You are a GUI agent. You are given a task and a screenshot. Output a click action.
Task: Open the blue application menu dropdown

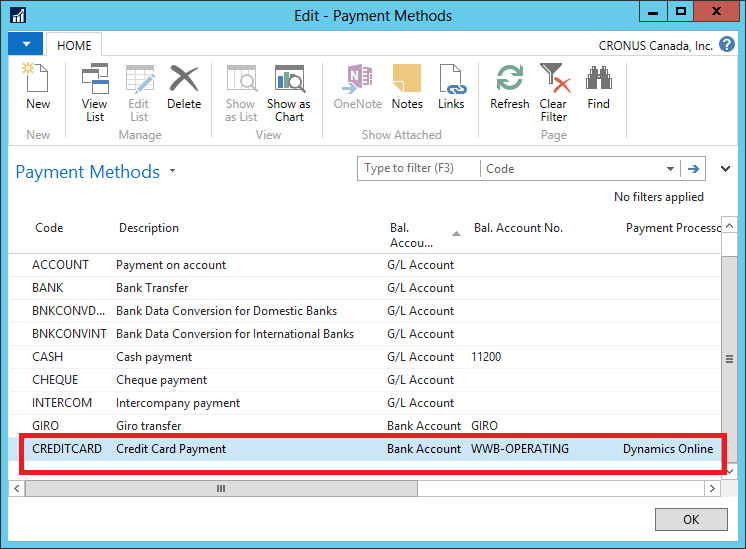(26, 44)
